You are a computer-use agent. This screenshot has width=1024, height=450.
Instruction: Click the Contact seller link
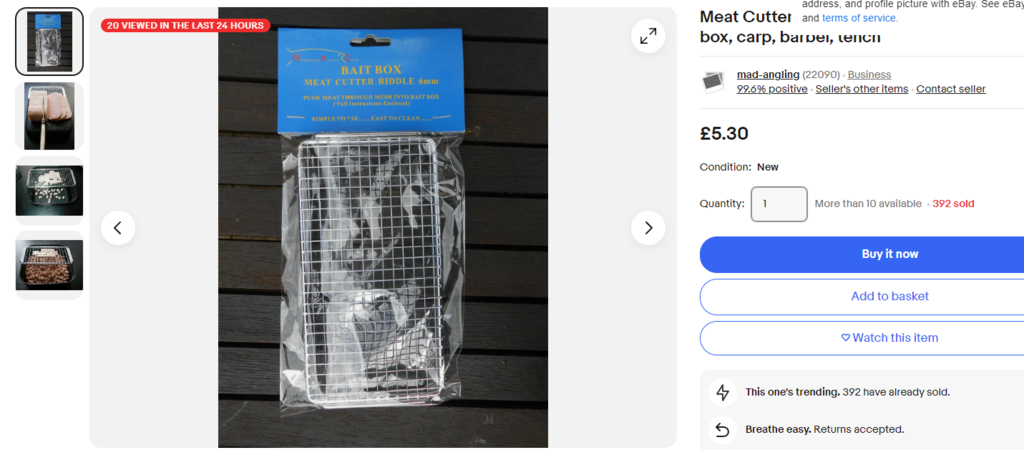pos(951,89)
